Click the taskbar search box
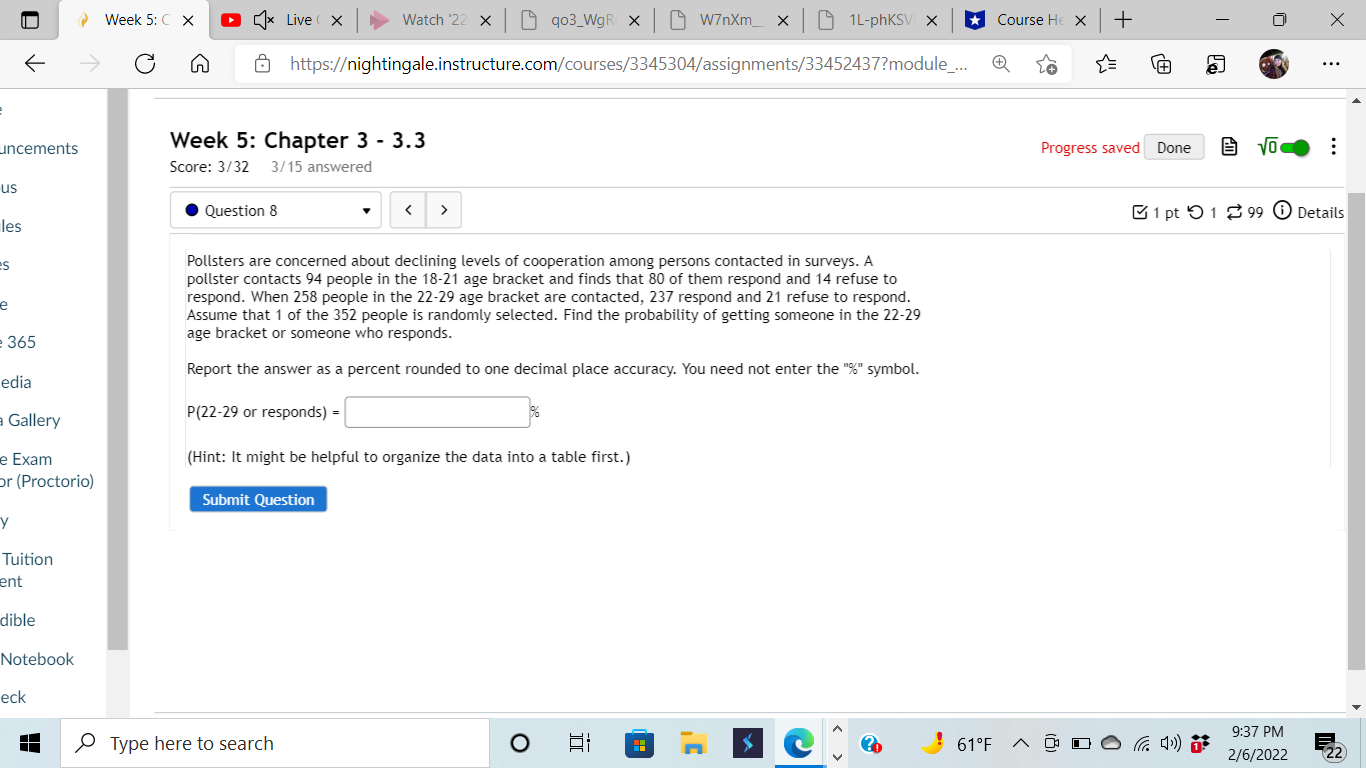Screen dimensions: 1366x768 click(275, 743)
